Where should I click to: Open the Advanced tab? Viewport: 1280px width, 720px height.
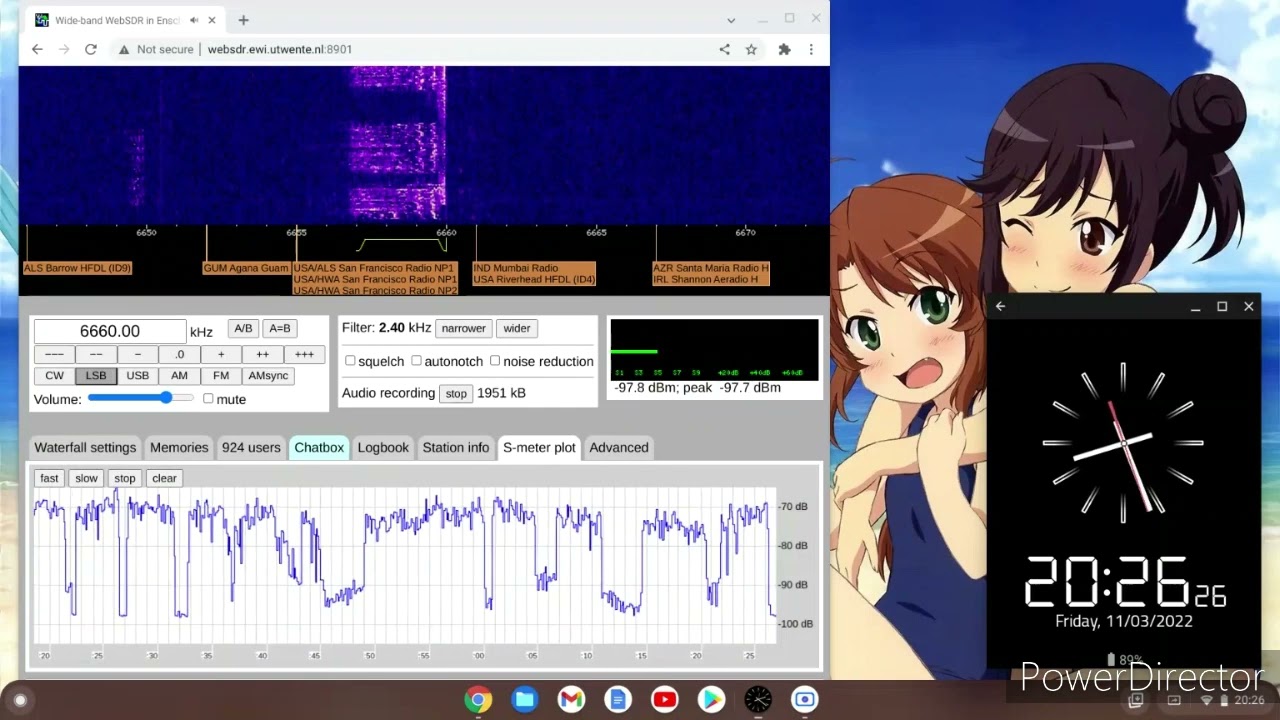[619, 448]
